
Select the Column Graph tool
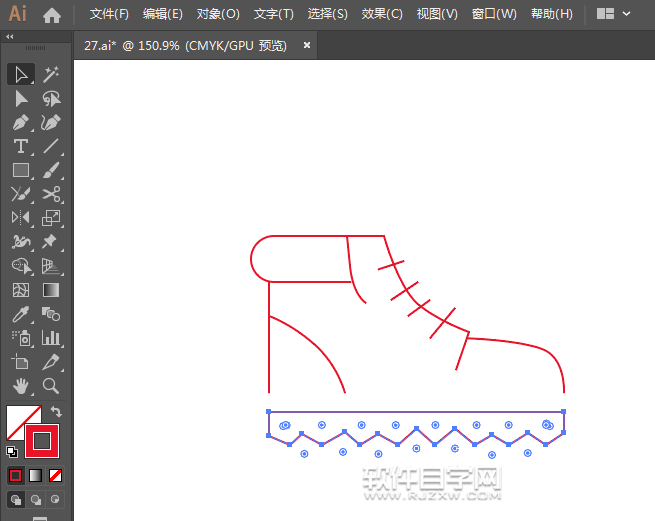click(51, 338)
